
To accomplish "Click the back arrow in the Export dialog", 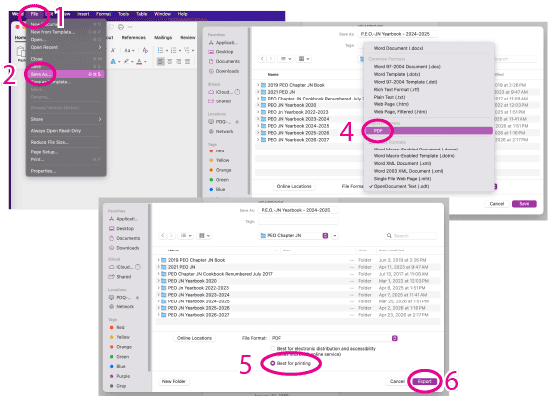I will (x=163, y=235).
